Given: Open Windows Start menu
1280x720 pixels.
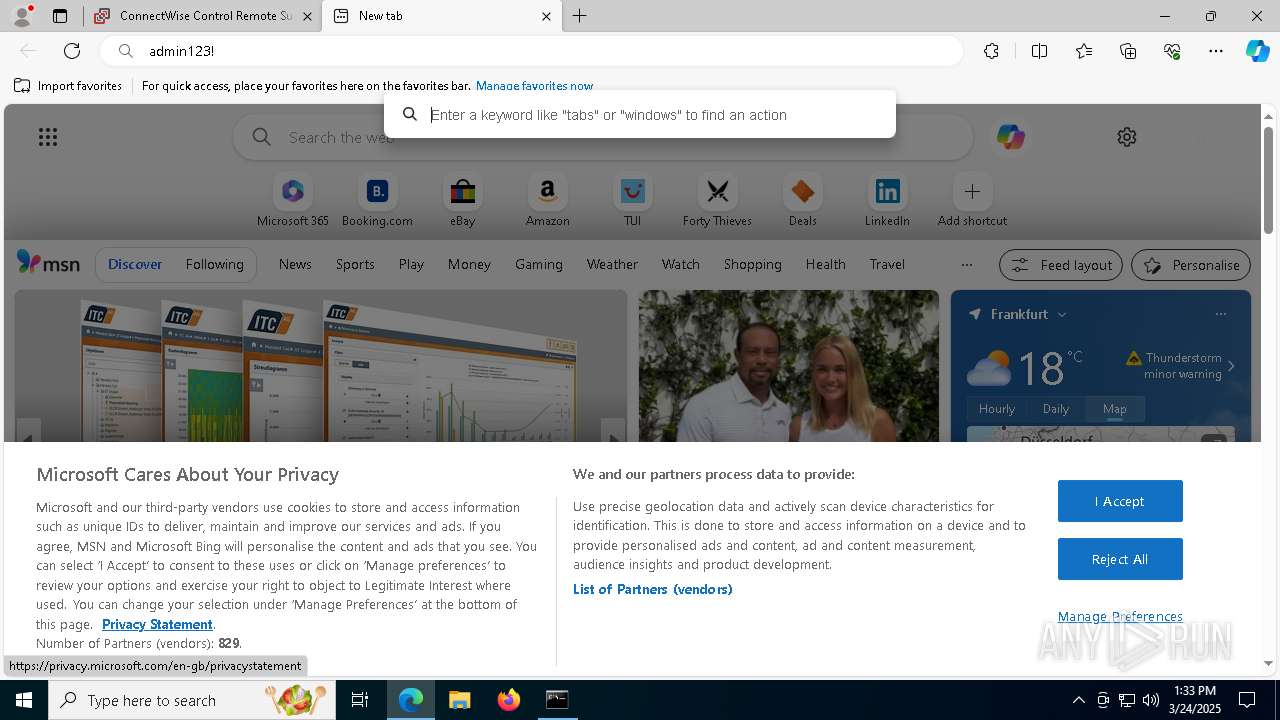Looking at the screenshot, I should click(x=24, y=700).
